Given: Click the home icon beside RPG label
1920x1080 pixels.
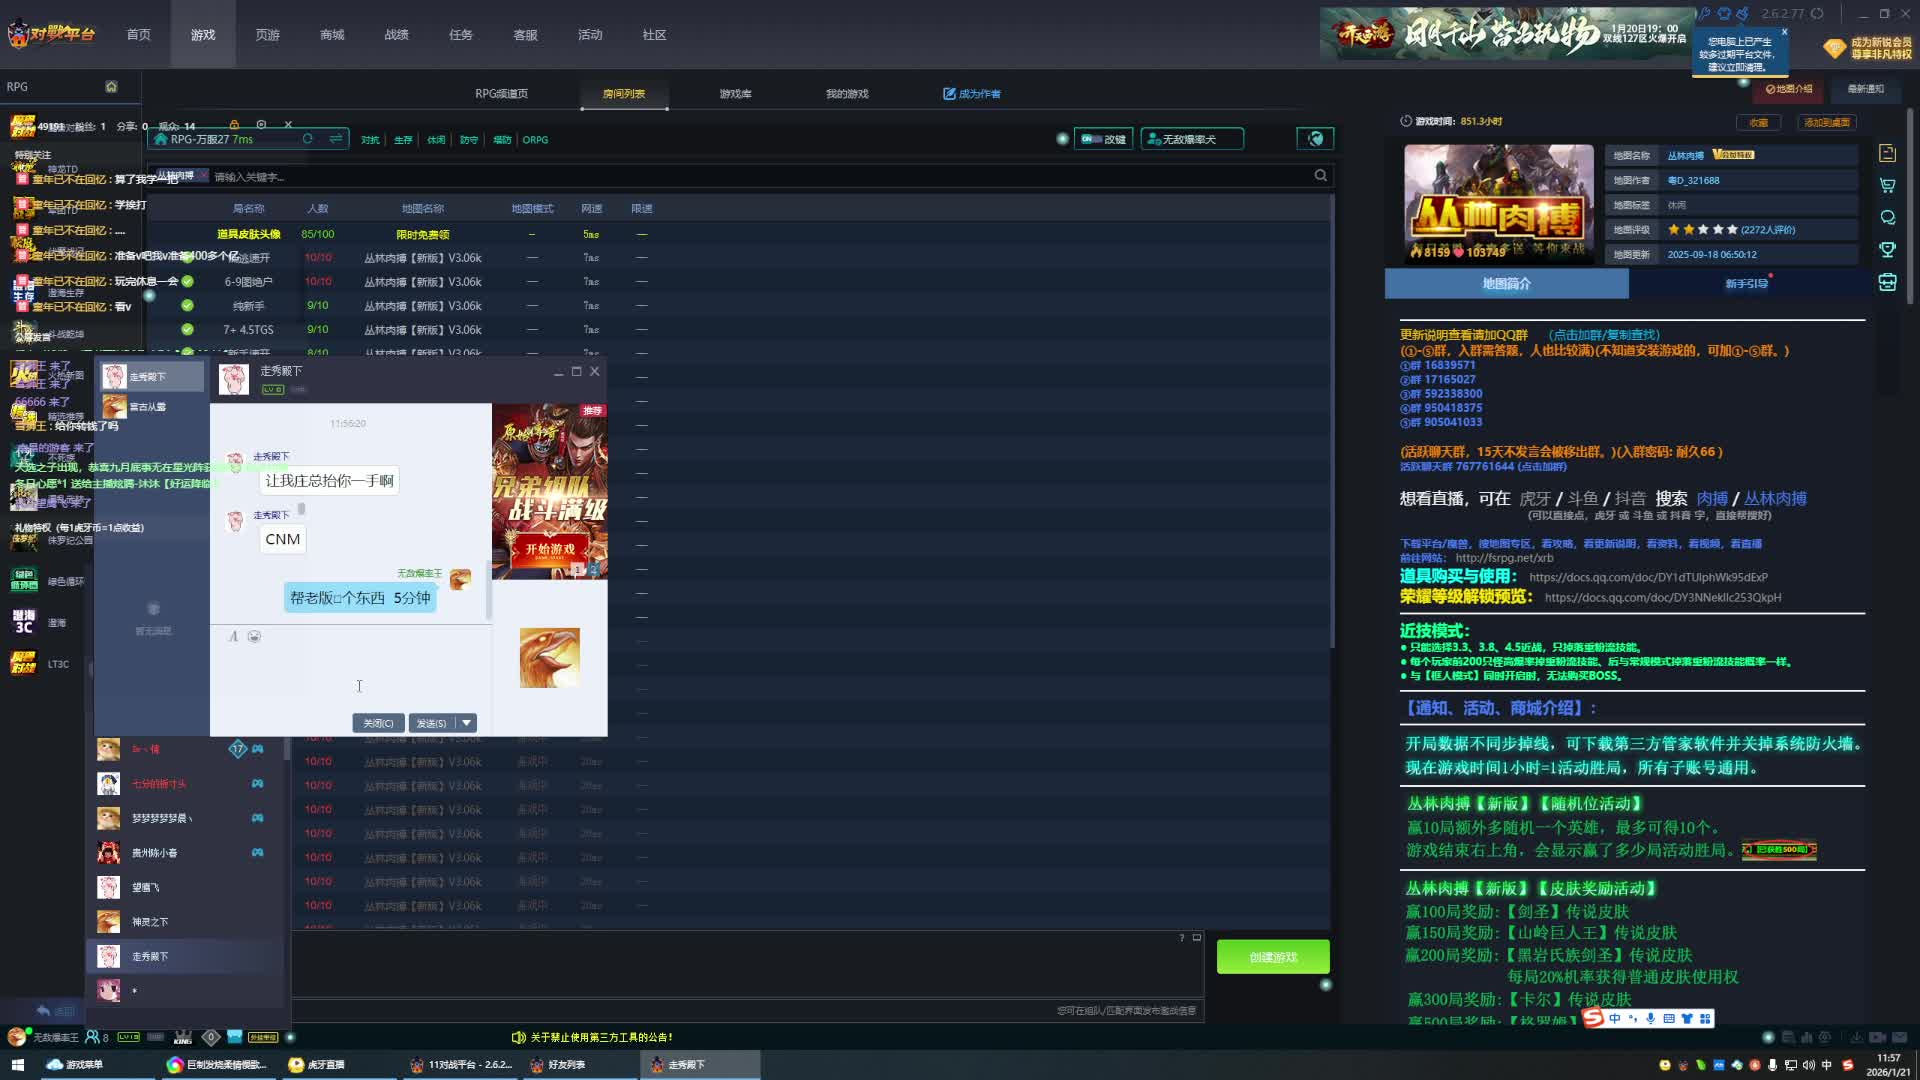Looking at the screenshot, I should tap(111, 87).
